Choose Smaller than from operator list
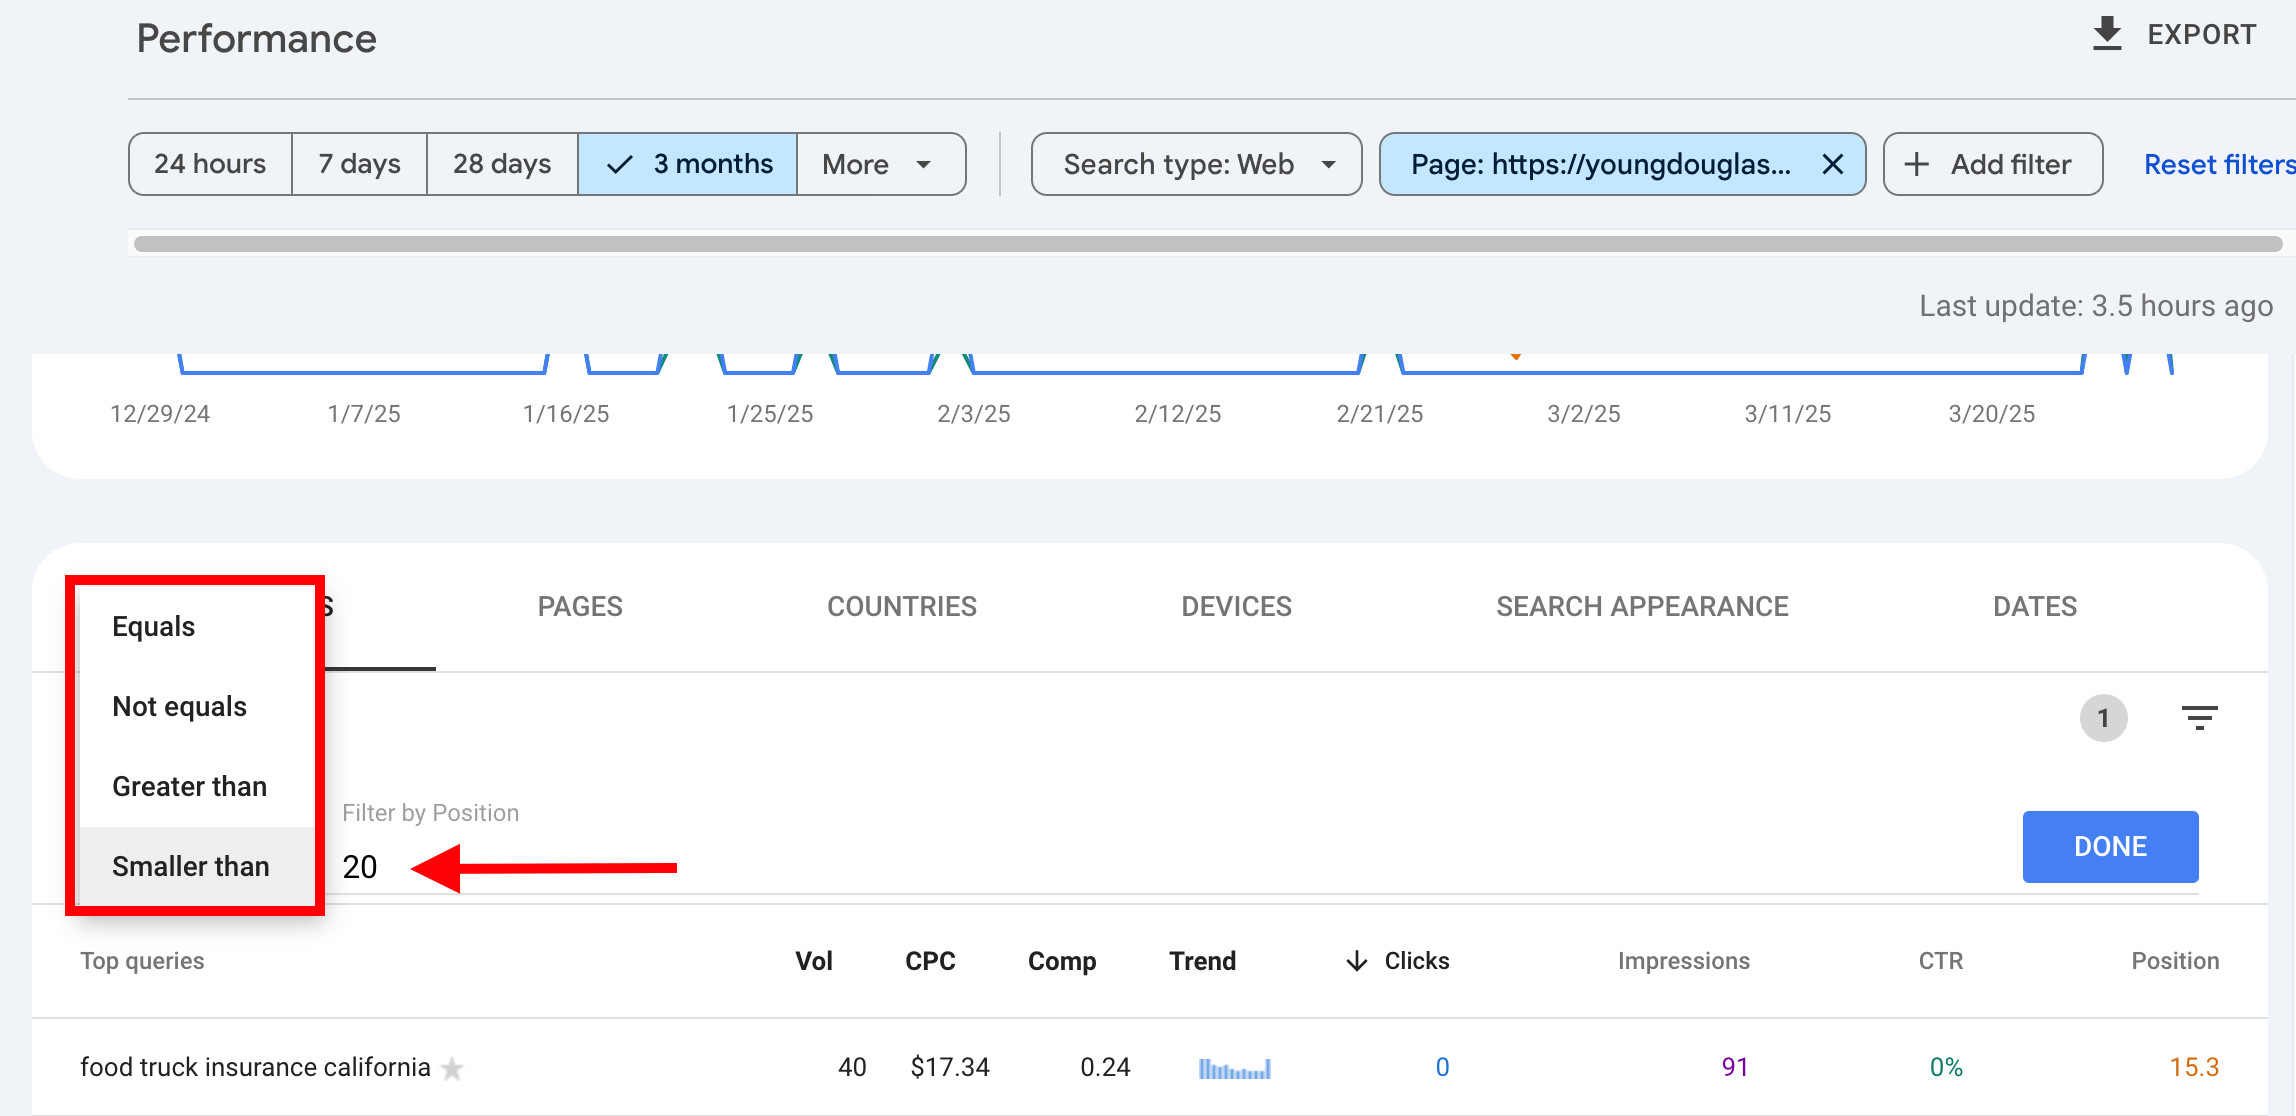2296x1116 pixels. click(191, 866)
